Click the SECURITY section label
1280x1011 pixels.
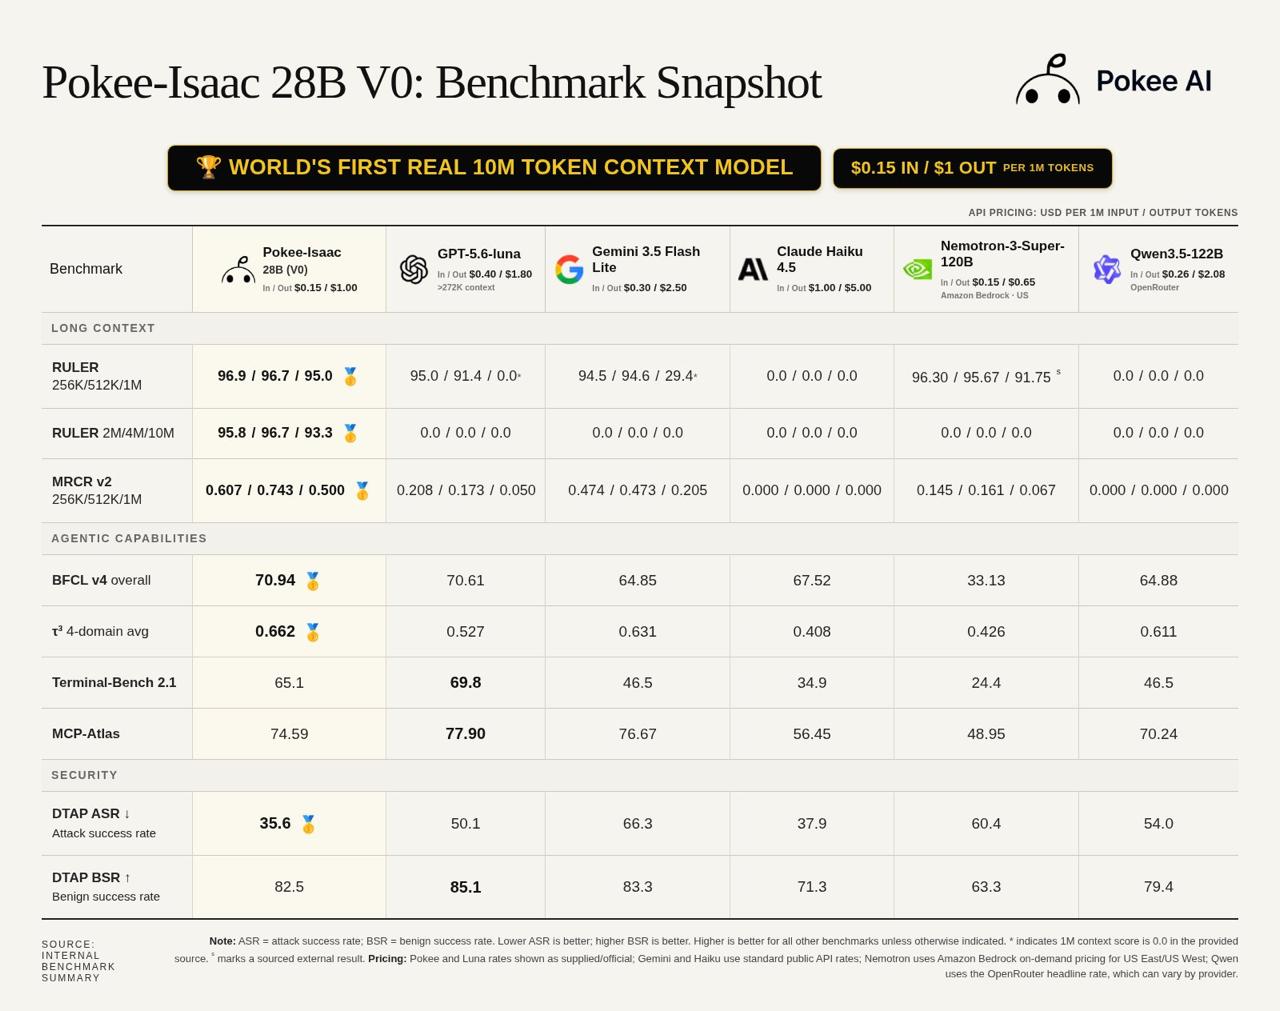click(85, 775)
